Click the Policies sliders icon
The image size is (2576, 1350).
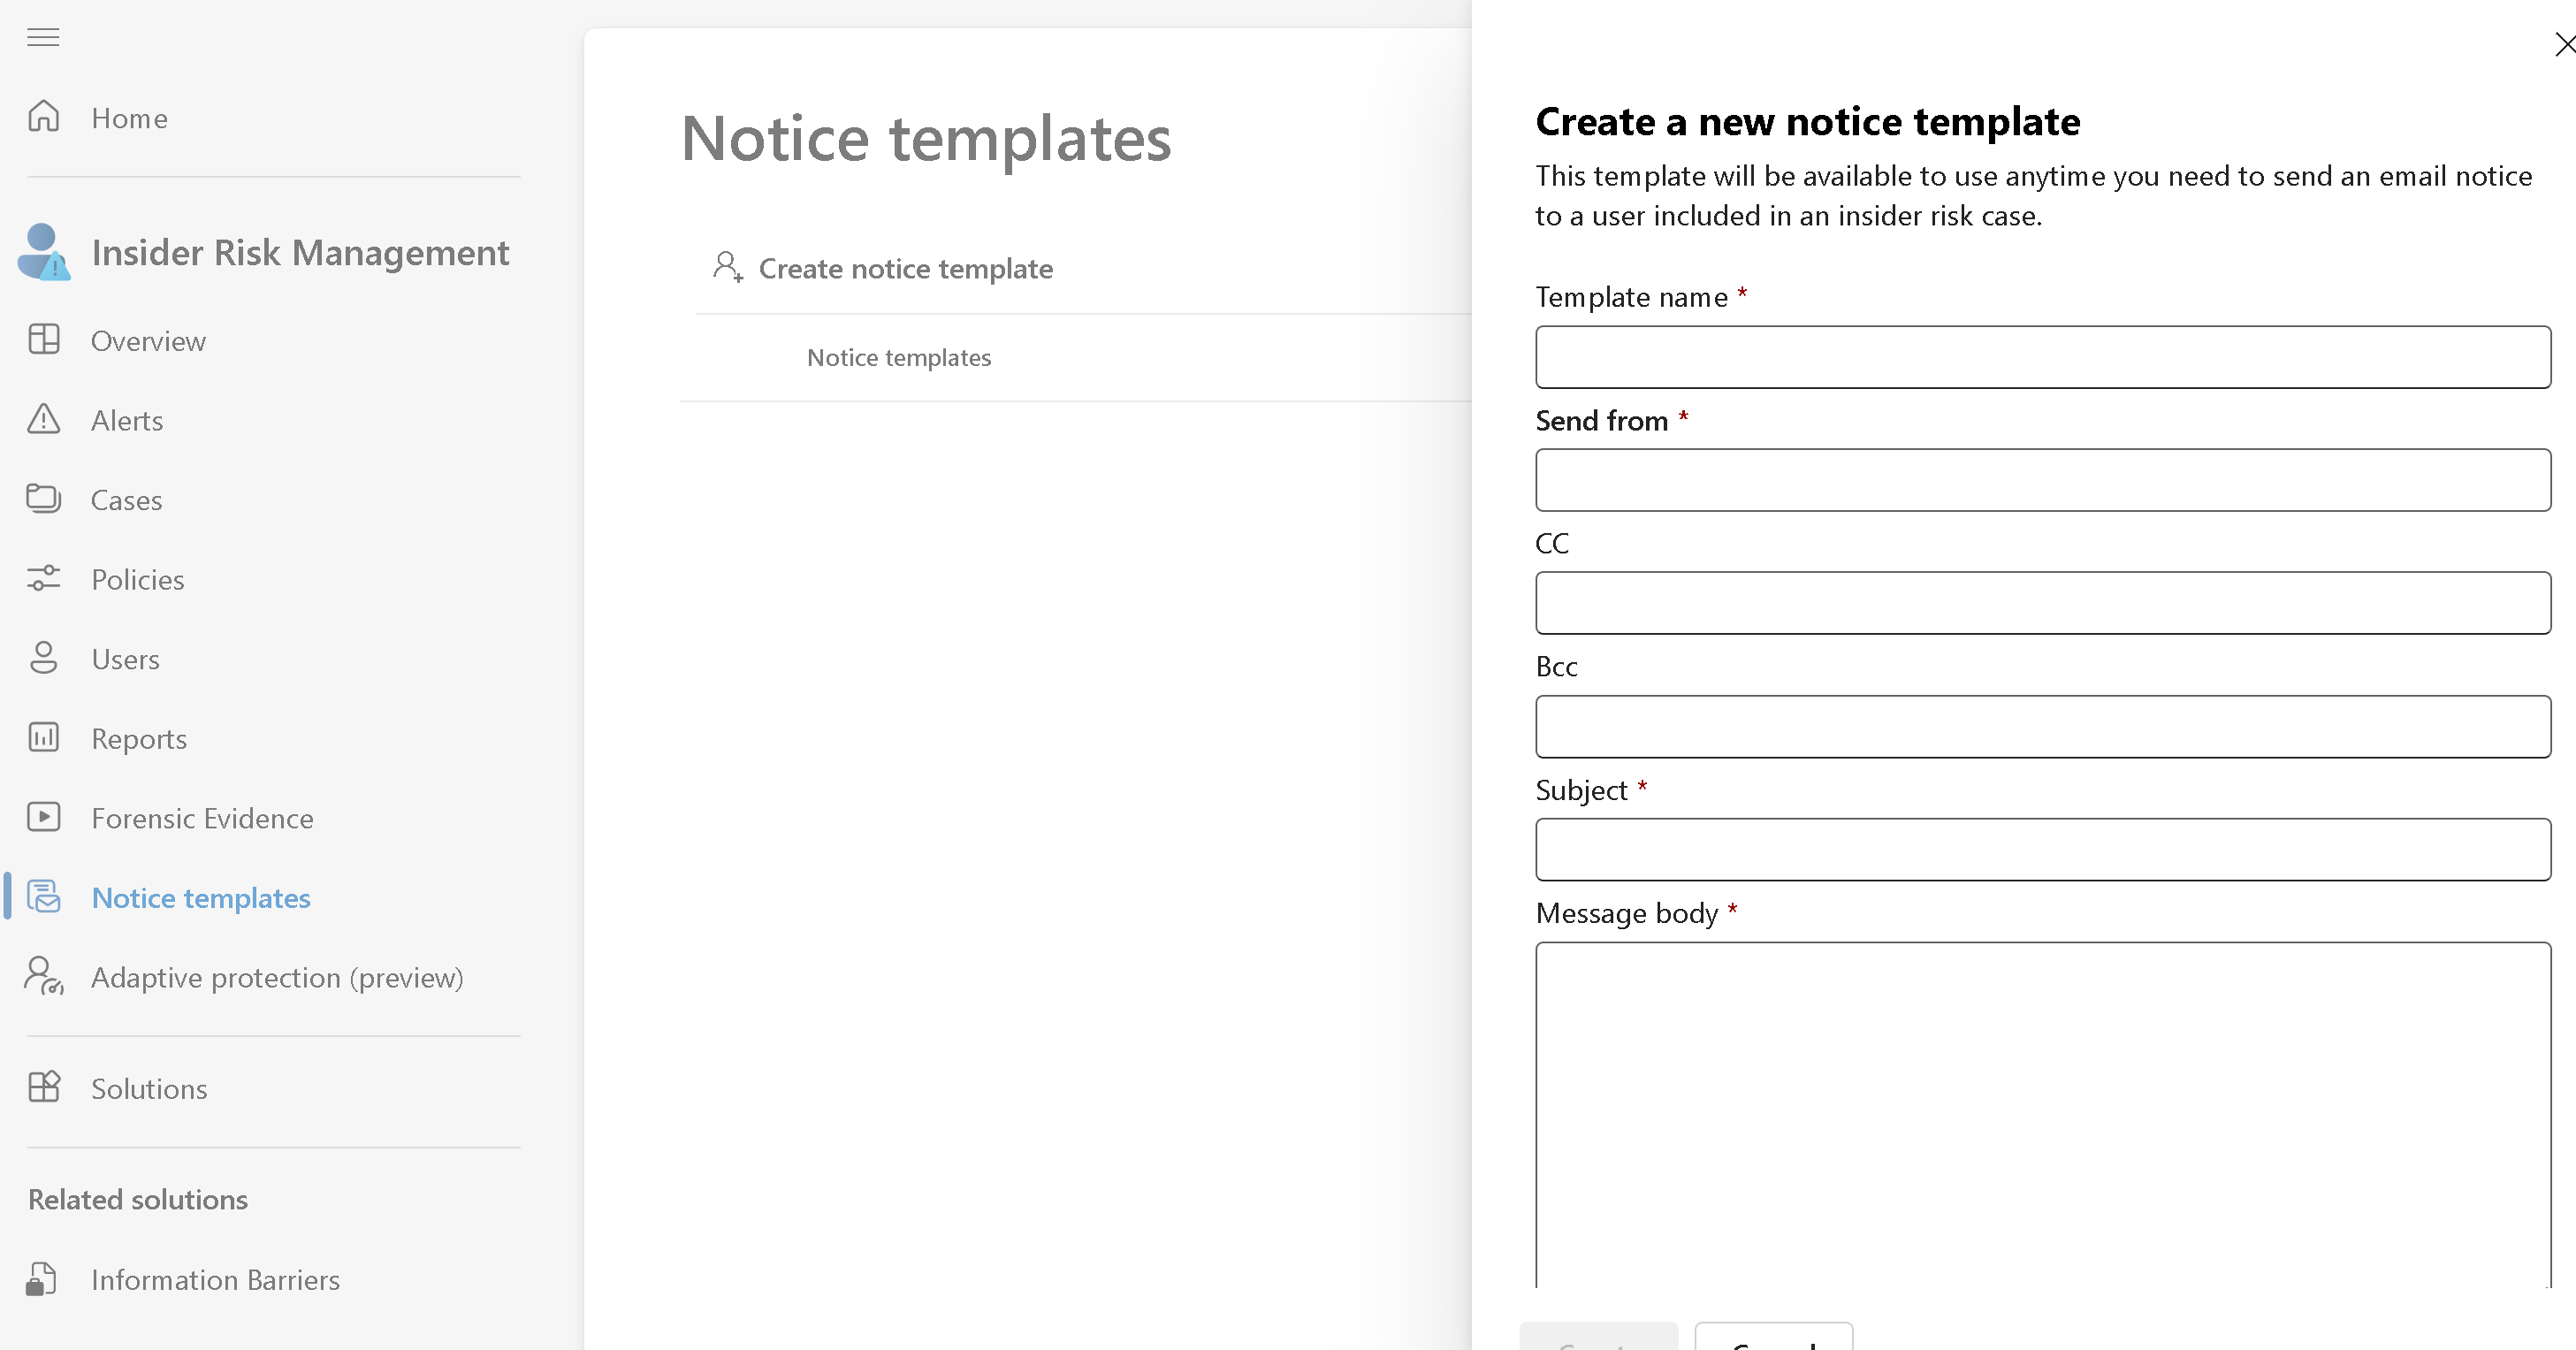click(x=44, y=578)
